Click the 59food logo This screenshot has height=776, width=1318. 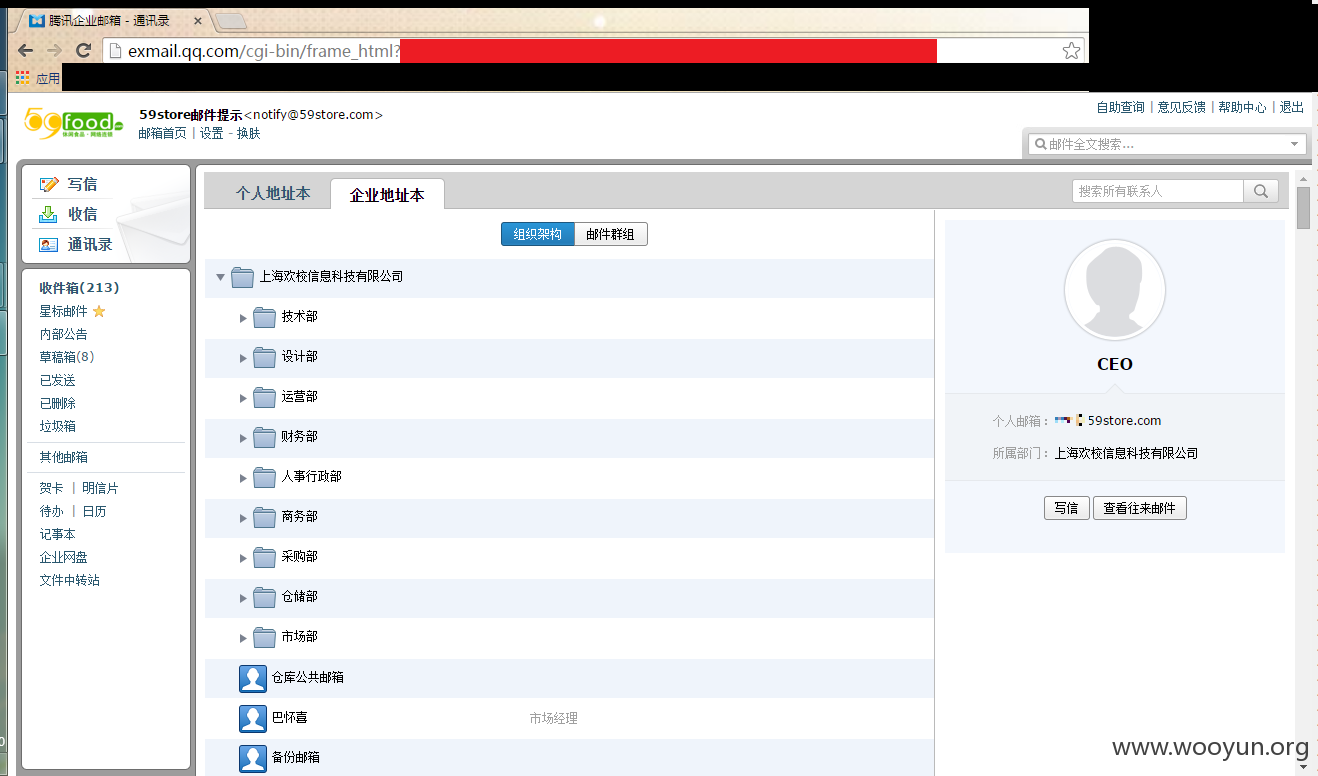point(73,123)
